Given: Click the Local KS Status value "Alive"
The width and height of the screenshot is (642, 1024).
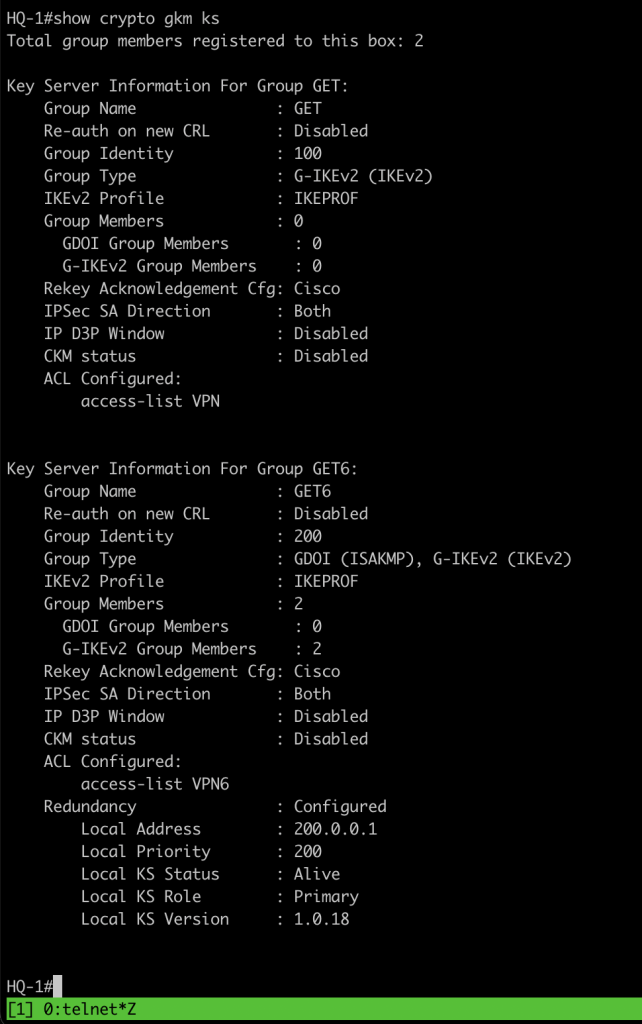Looking at the screenshot, I should pyautogui.click(x=317, y=874).
